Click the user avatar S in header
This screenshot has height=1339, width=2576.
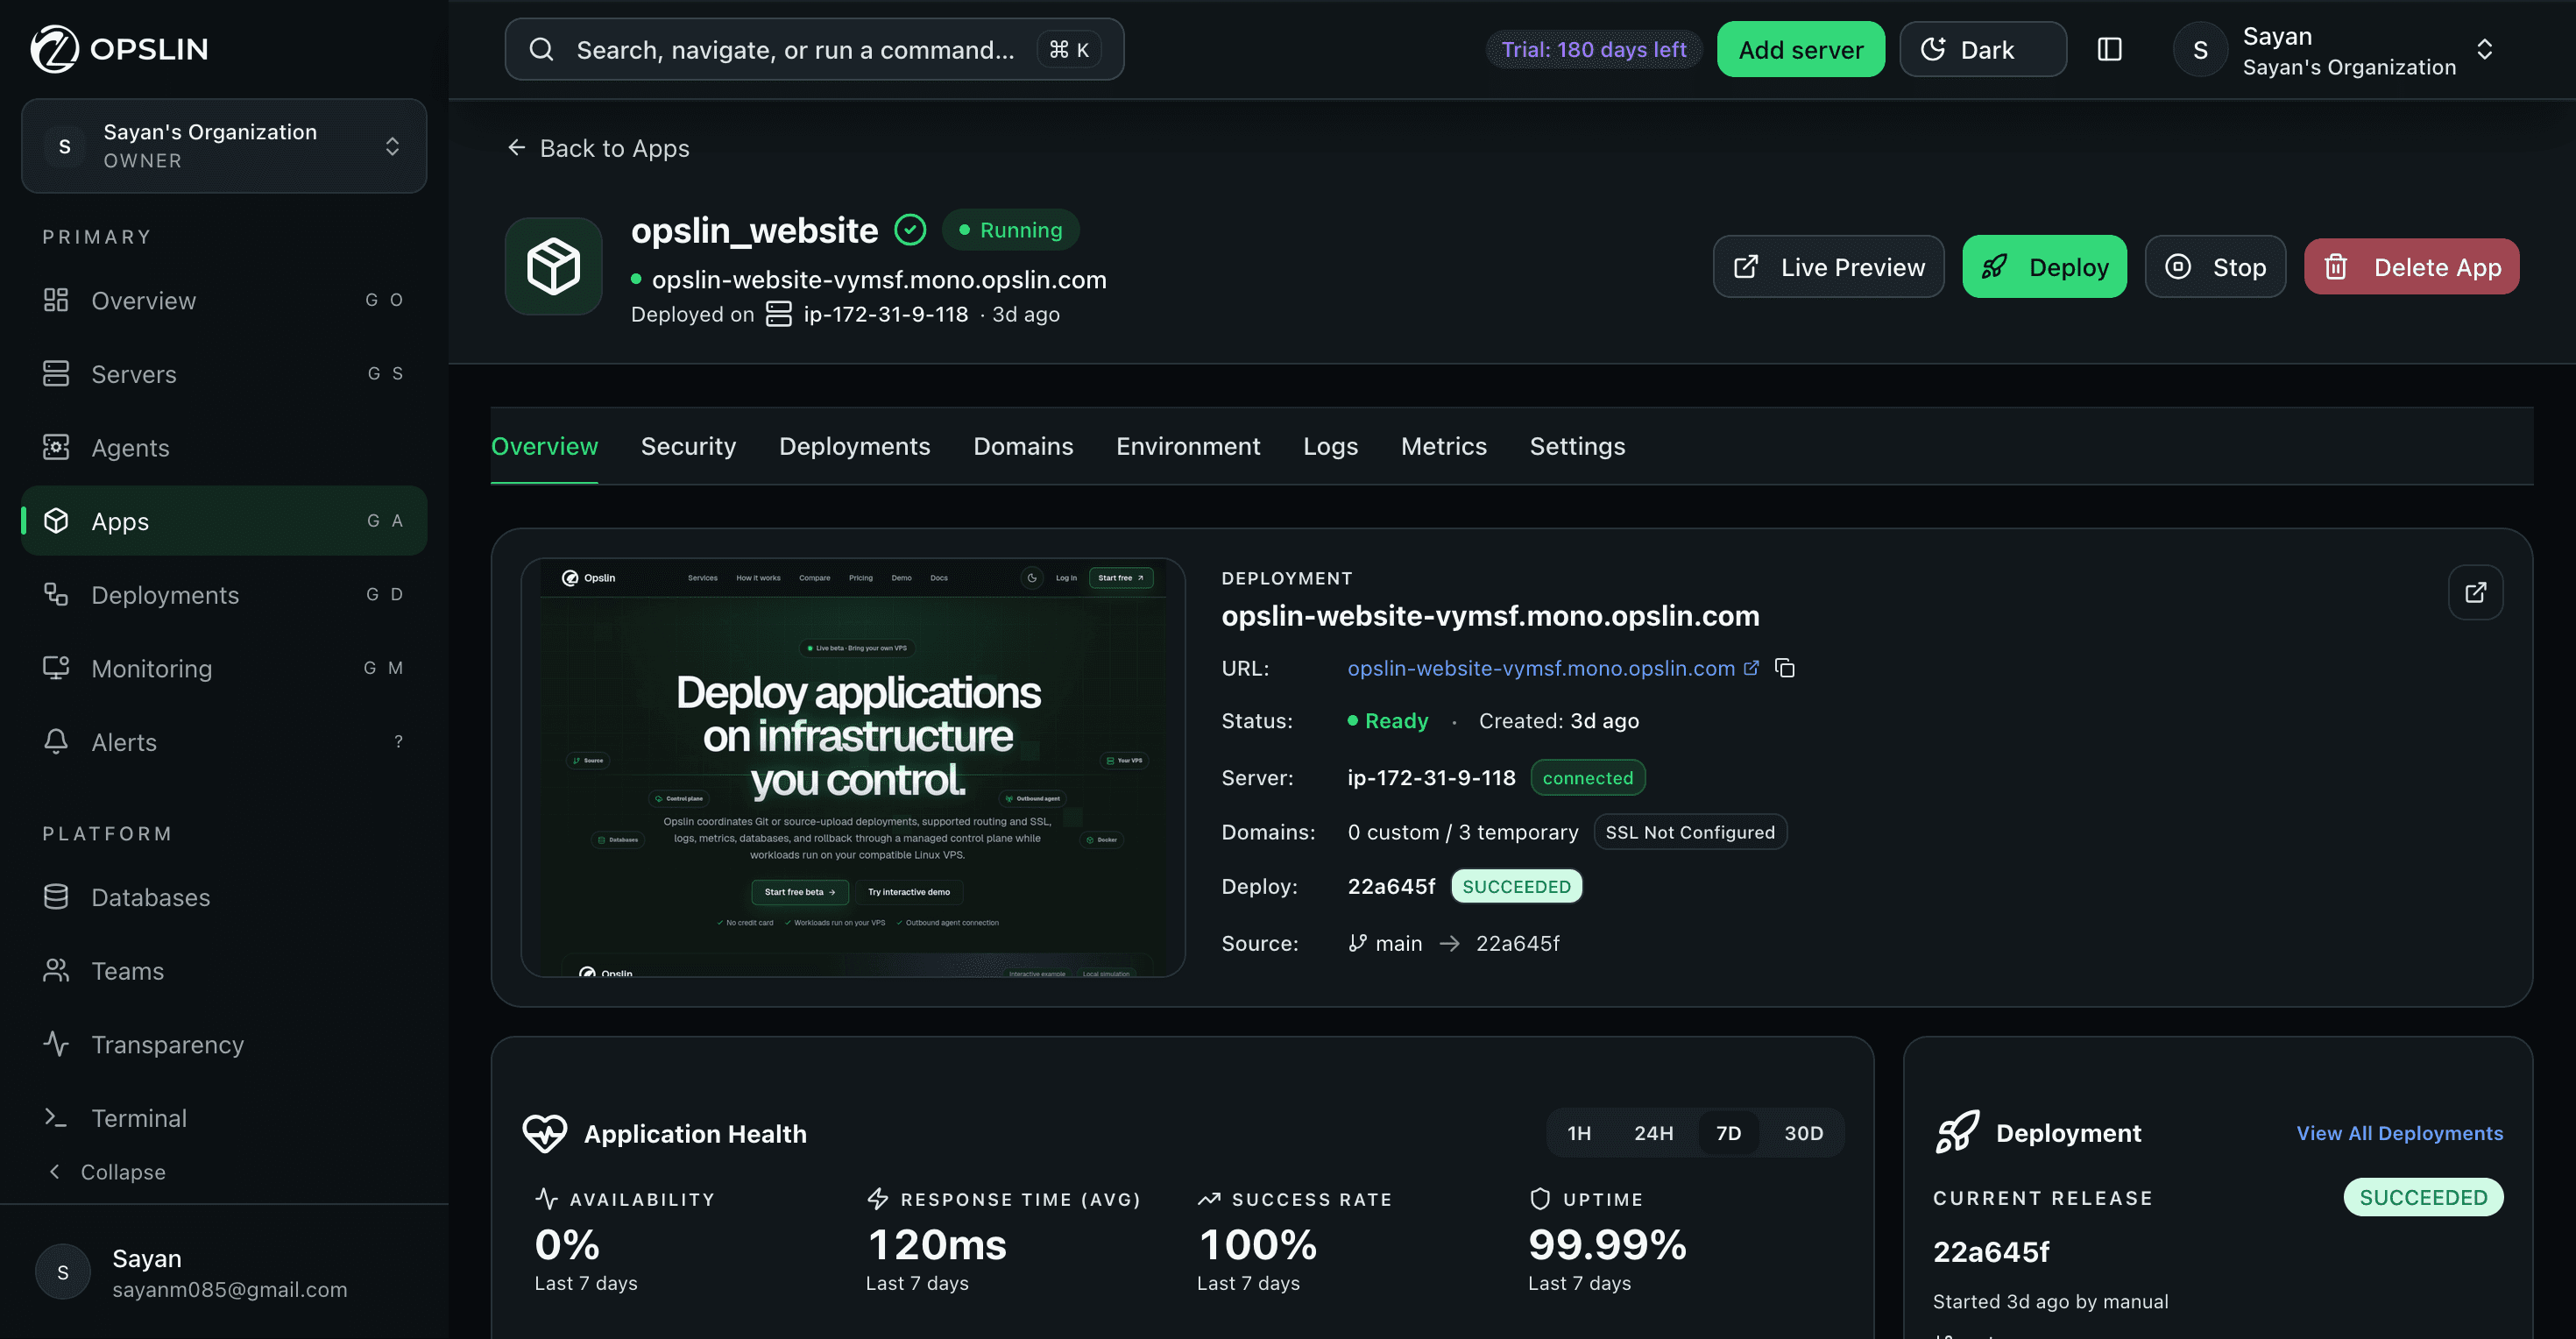click(x=2200, y=50)
